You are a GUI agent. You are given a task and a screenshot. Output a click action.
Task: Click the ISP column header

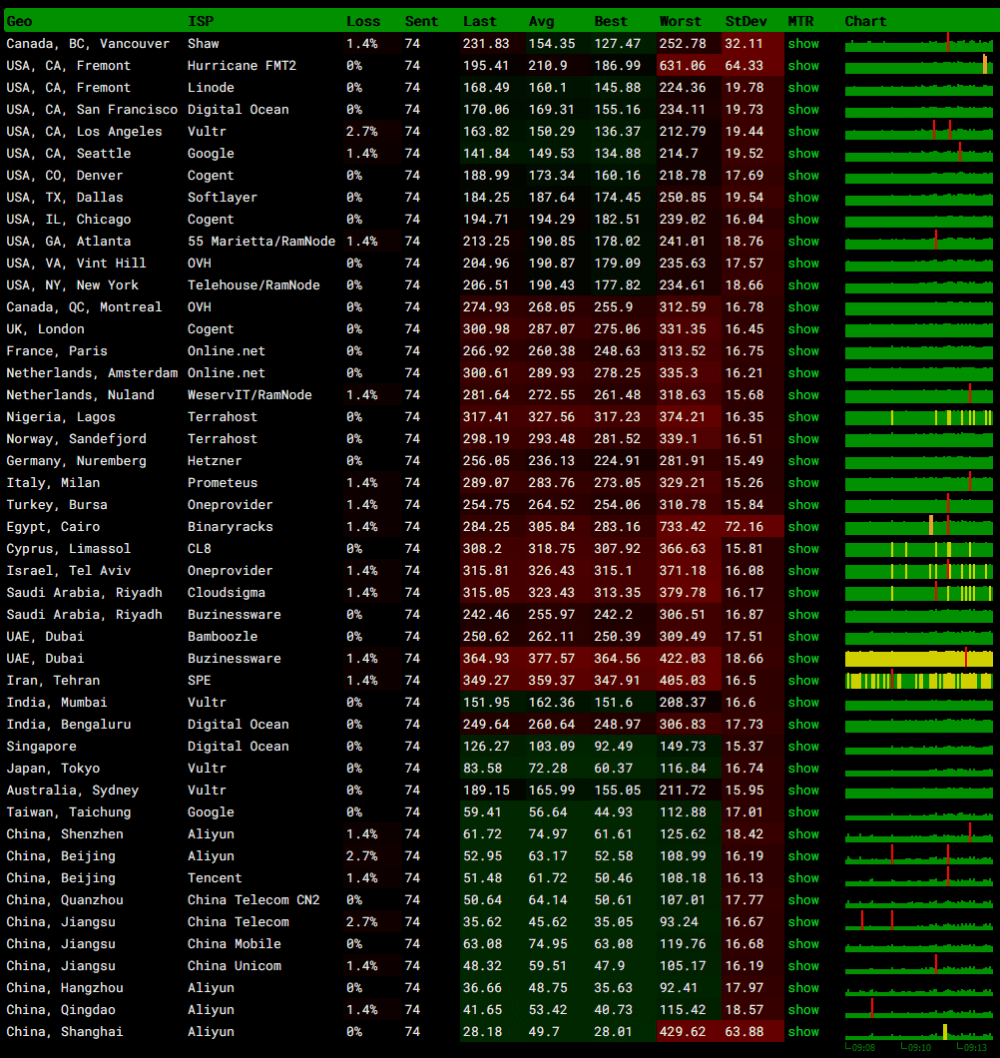tap(200, 21)
